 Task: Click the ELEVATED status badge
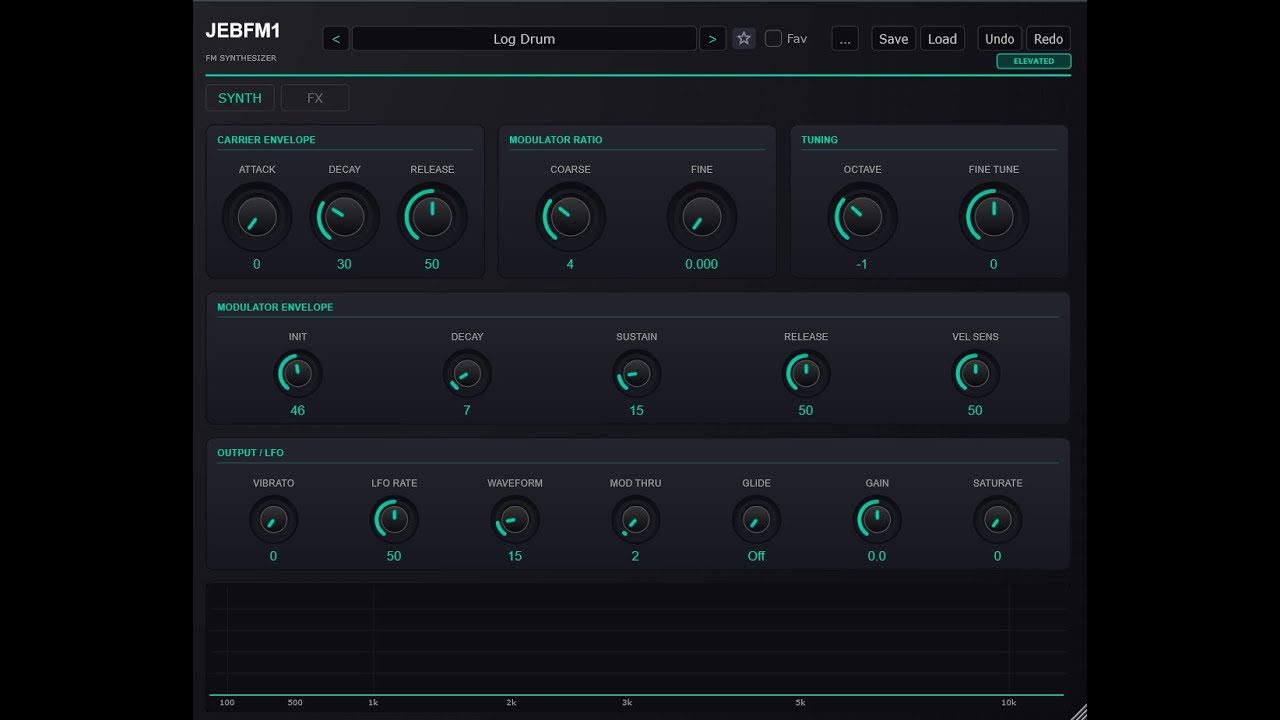[x=1034, y=61]
